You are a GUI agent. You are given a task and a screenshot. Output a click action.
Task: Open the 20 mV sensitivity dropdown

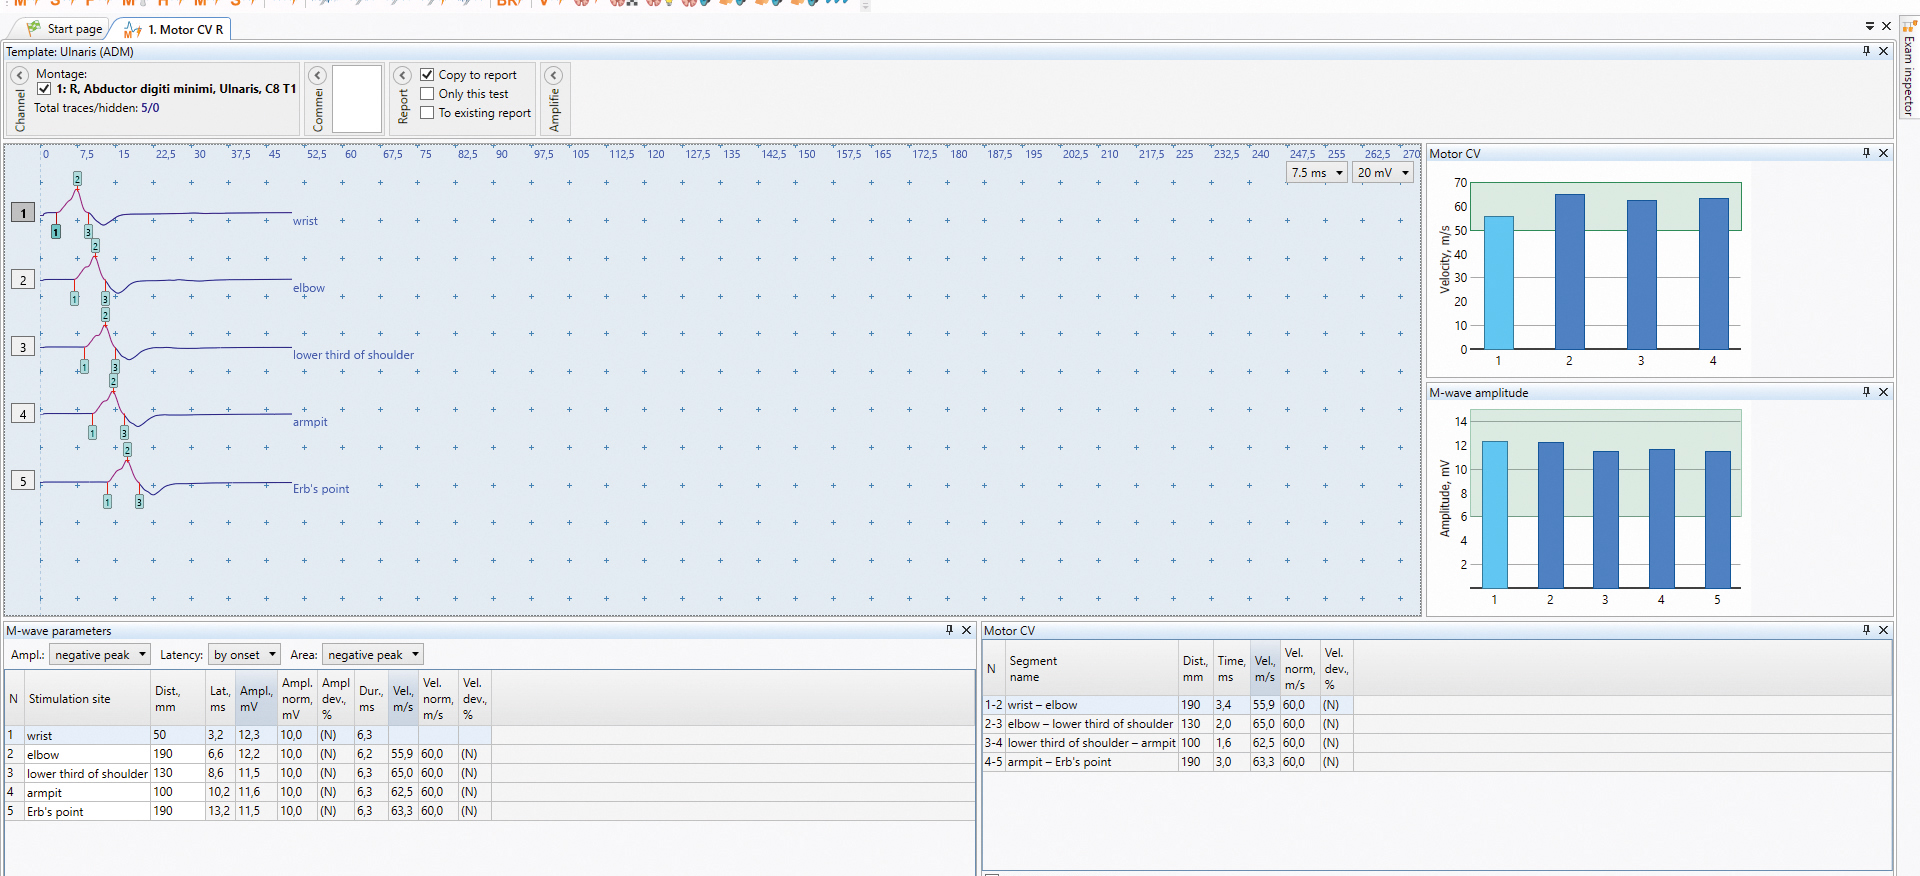(x=1384, y=173)
